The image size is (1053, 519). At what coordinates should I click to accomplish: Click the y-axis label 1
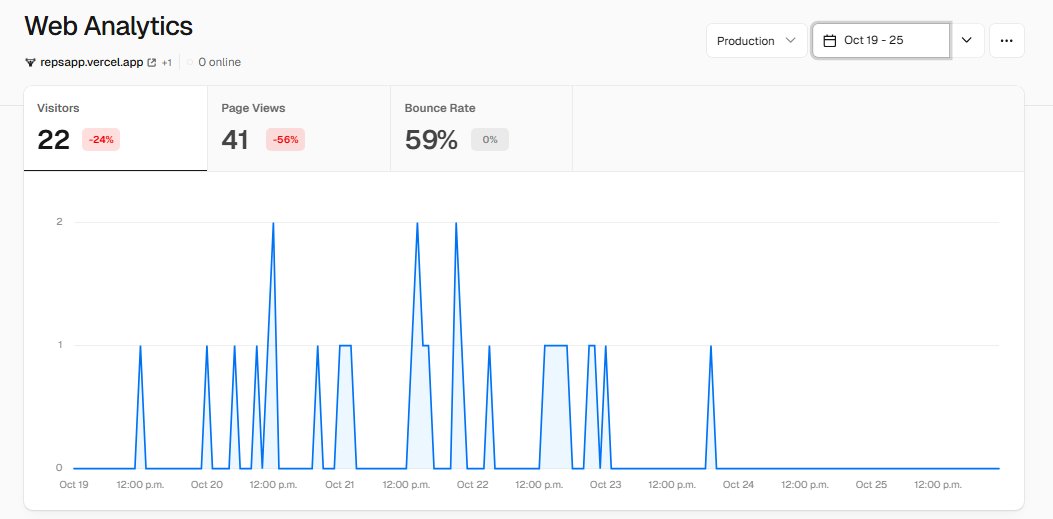(59, 345)
